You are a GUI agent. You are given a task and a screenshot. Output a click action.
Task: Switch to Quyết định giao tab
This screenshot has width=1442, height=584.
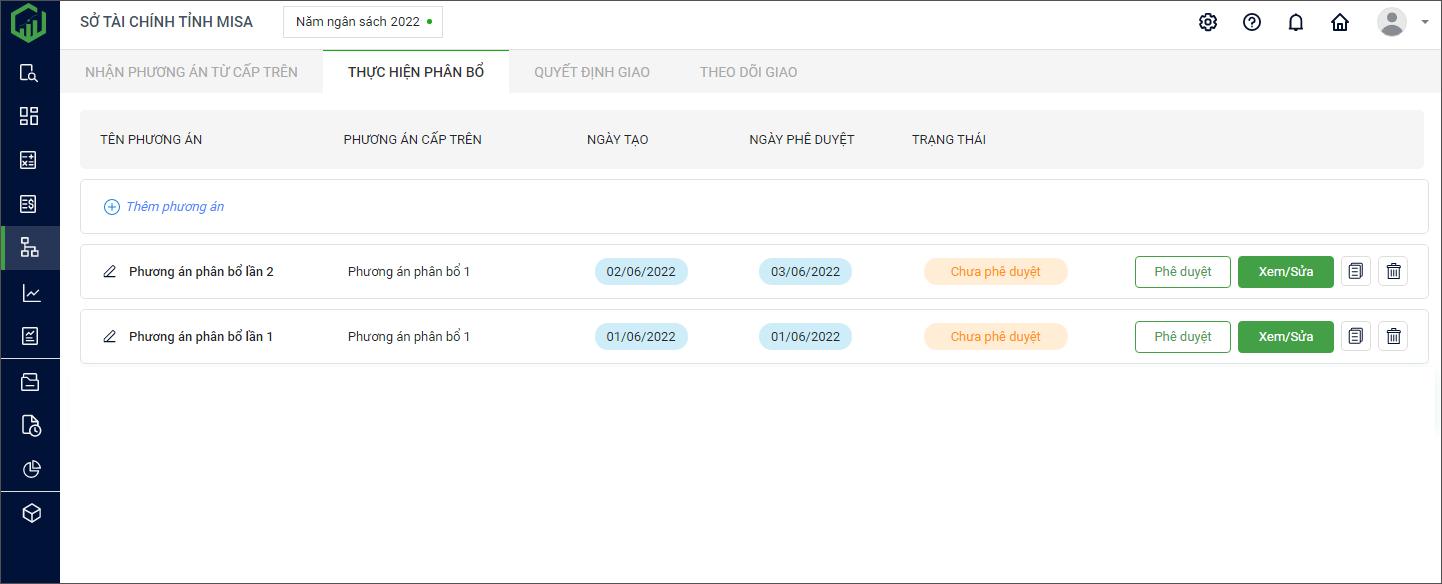click(592, 72)
